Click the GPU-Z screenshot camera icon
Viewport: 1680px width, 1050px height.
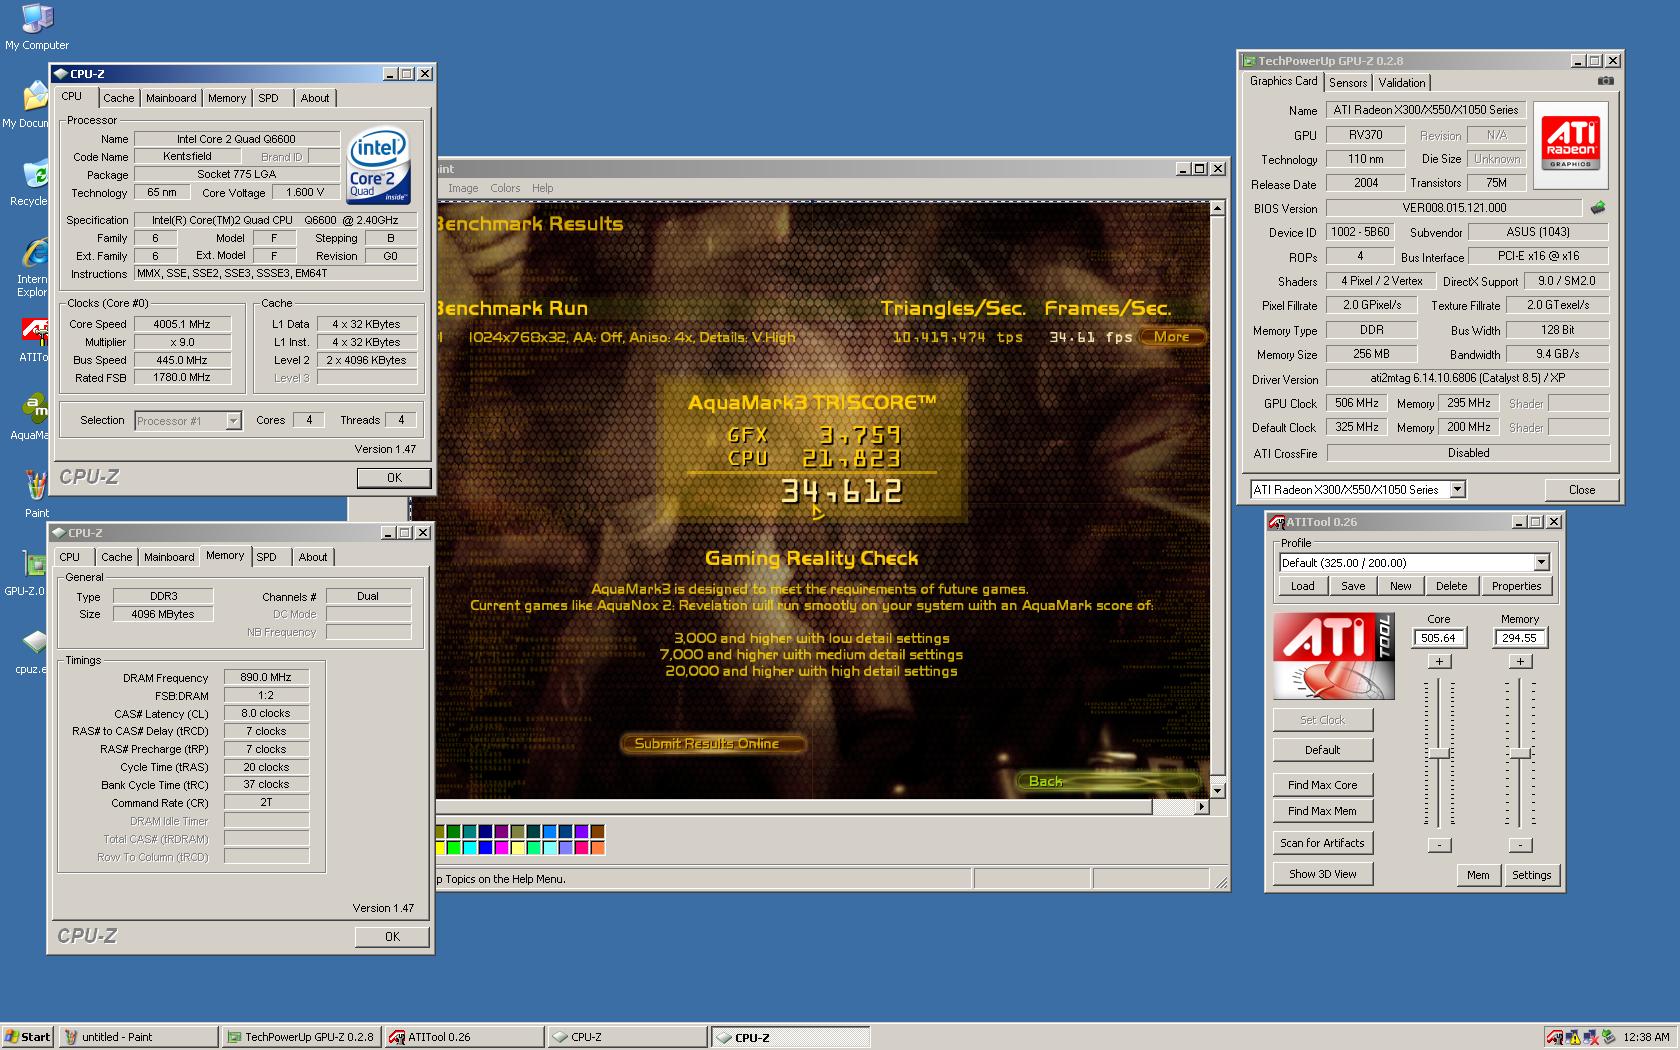(x=1605, y=81)
